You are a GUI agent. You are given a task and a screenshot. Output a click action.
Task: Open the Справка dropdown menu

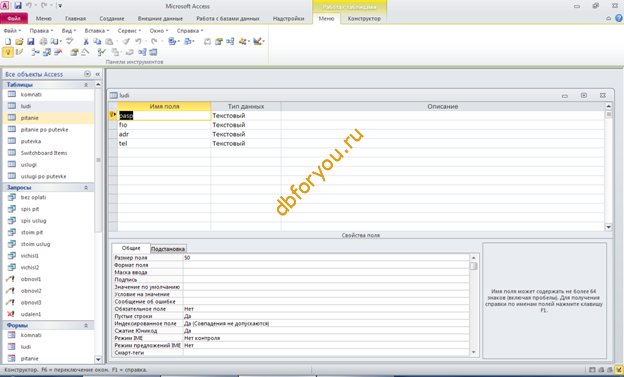point(190,31)
